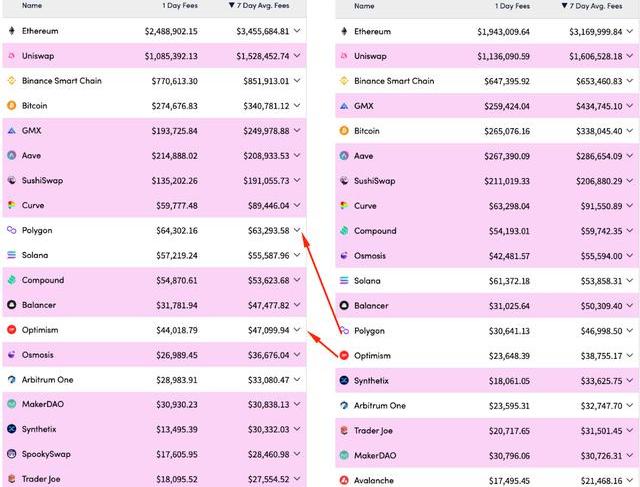Click the Bitcoin icon in left table
This screenshot has height=487, width=640.
(x=12, y=106)
